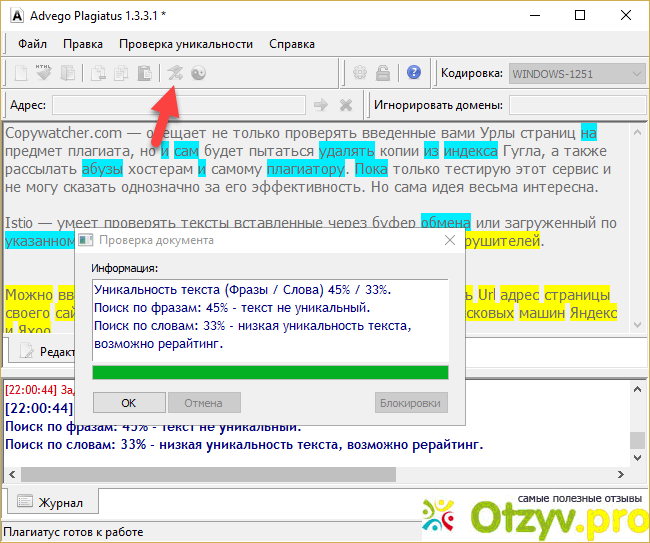The width and height of the screenshot is (650, 543).
Task: Open help via blue question icon
Action: pyautogui.click(x=413, y=73)
